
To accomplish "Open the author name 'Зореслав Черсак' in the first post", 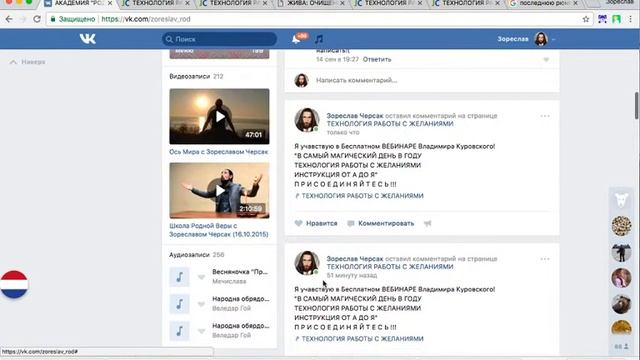I will click(355, 116).
